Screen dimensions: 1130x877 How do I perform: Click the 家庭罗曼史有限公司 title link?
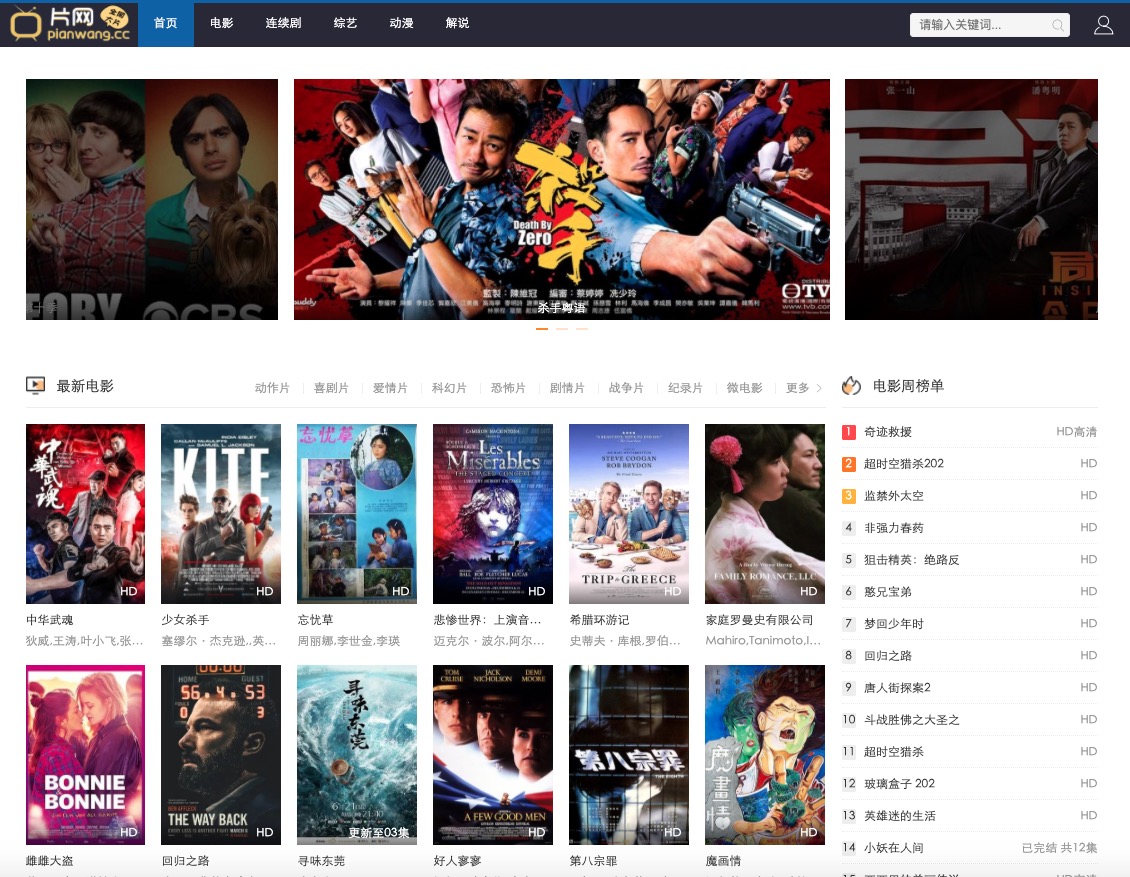click(760, 620)
